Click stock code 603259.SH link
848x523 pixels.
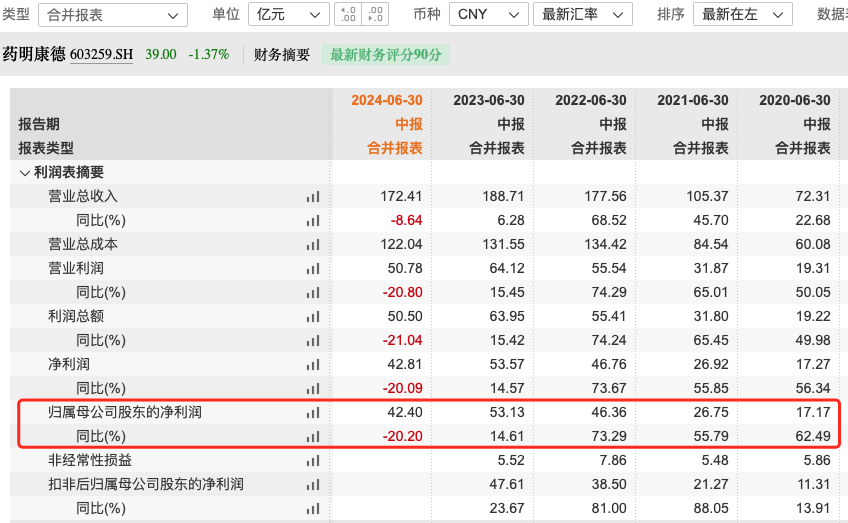101,55
